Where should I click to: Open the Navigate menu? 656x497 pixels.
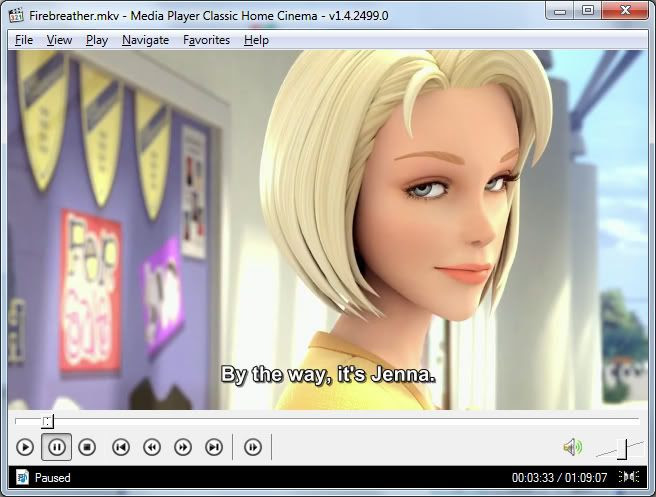click(x=146, y=40)
